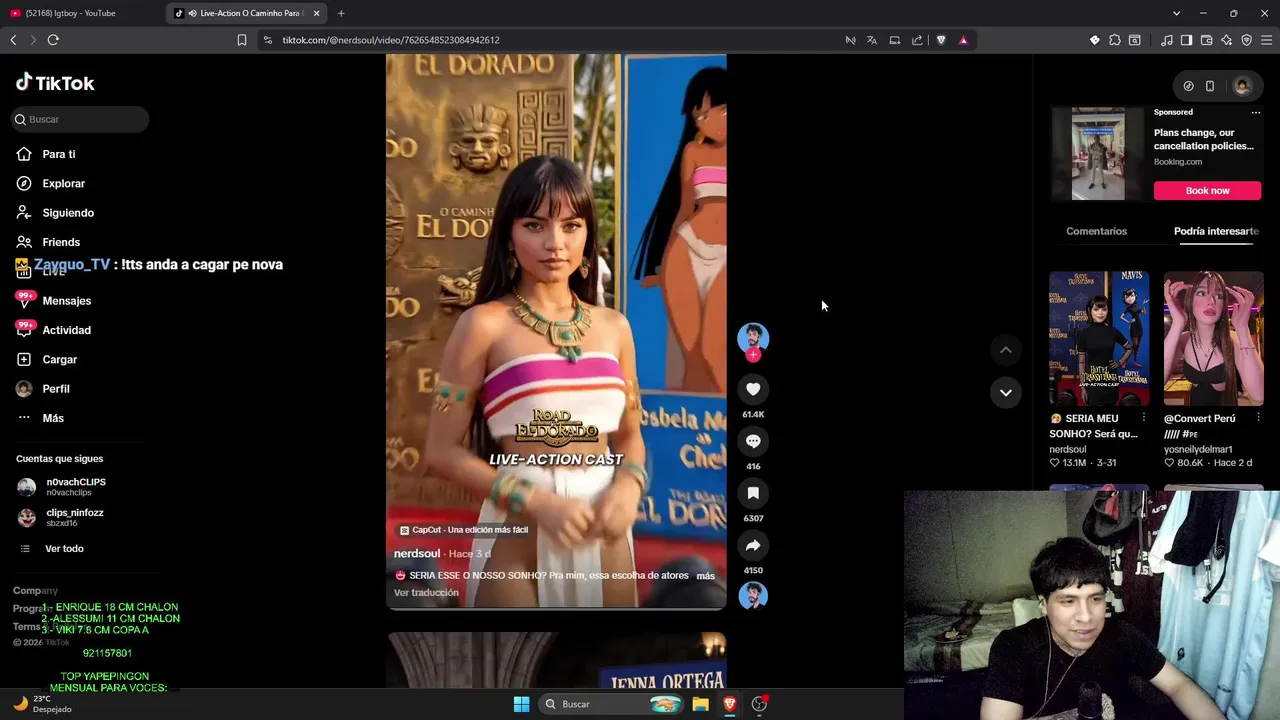Close the Live-Action O Caminho tab

(317, 13)
